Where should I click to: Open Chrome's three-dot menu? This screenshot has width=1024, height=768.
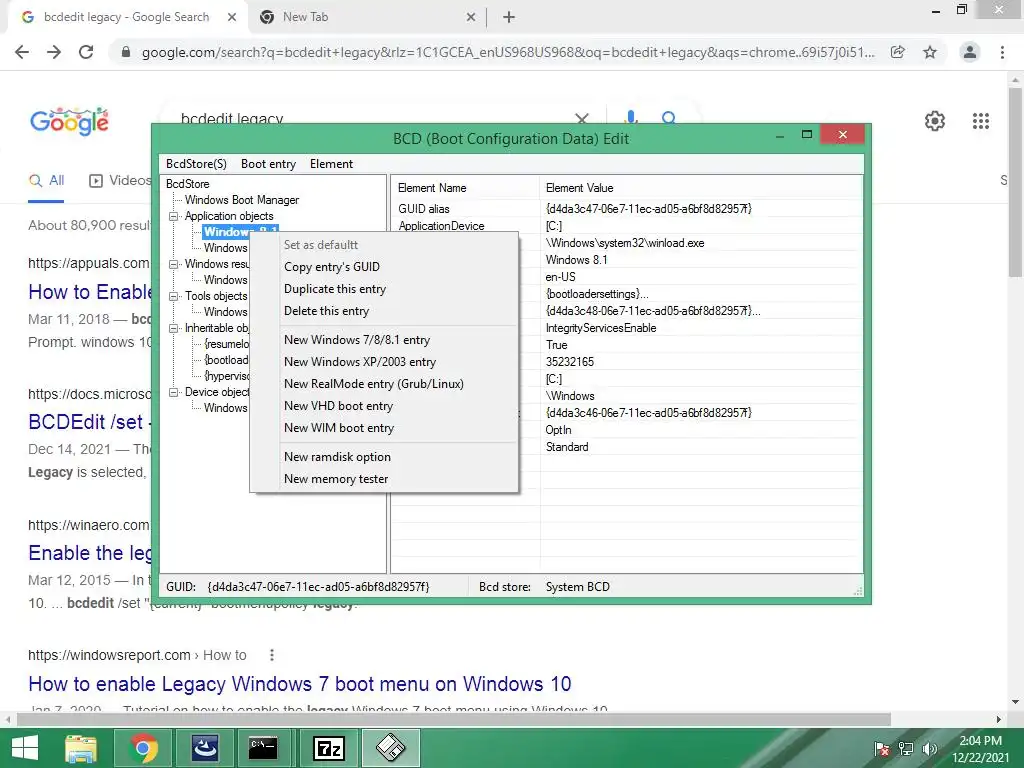[x=1002, y=52]
